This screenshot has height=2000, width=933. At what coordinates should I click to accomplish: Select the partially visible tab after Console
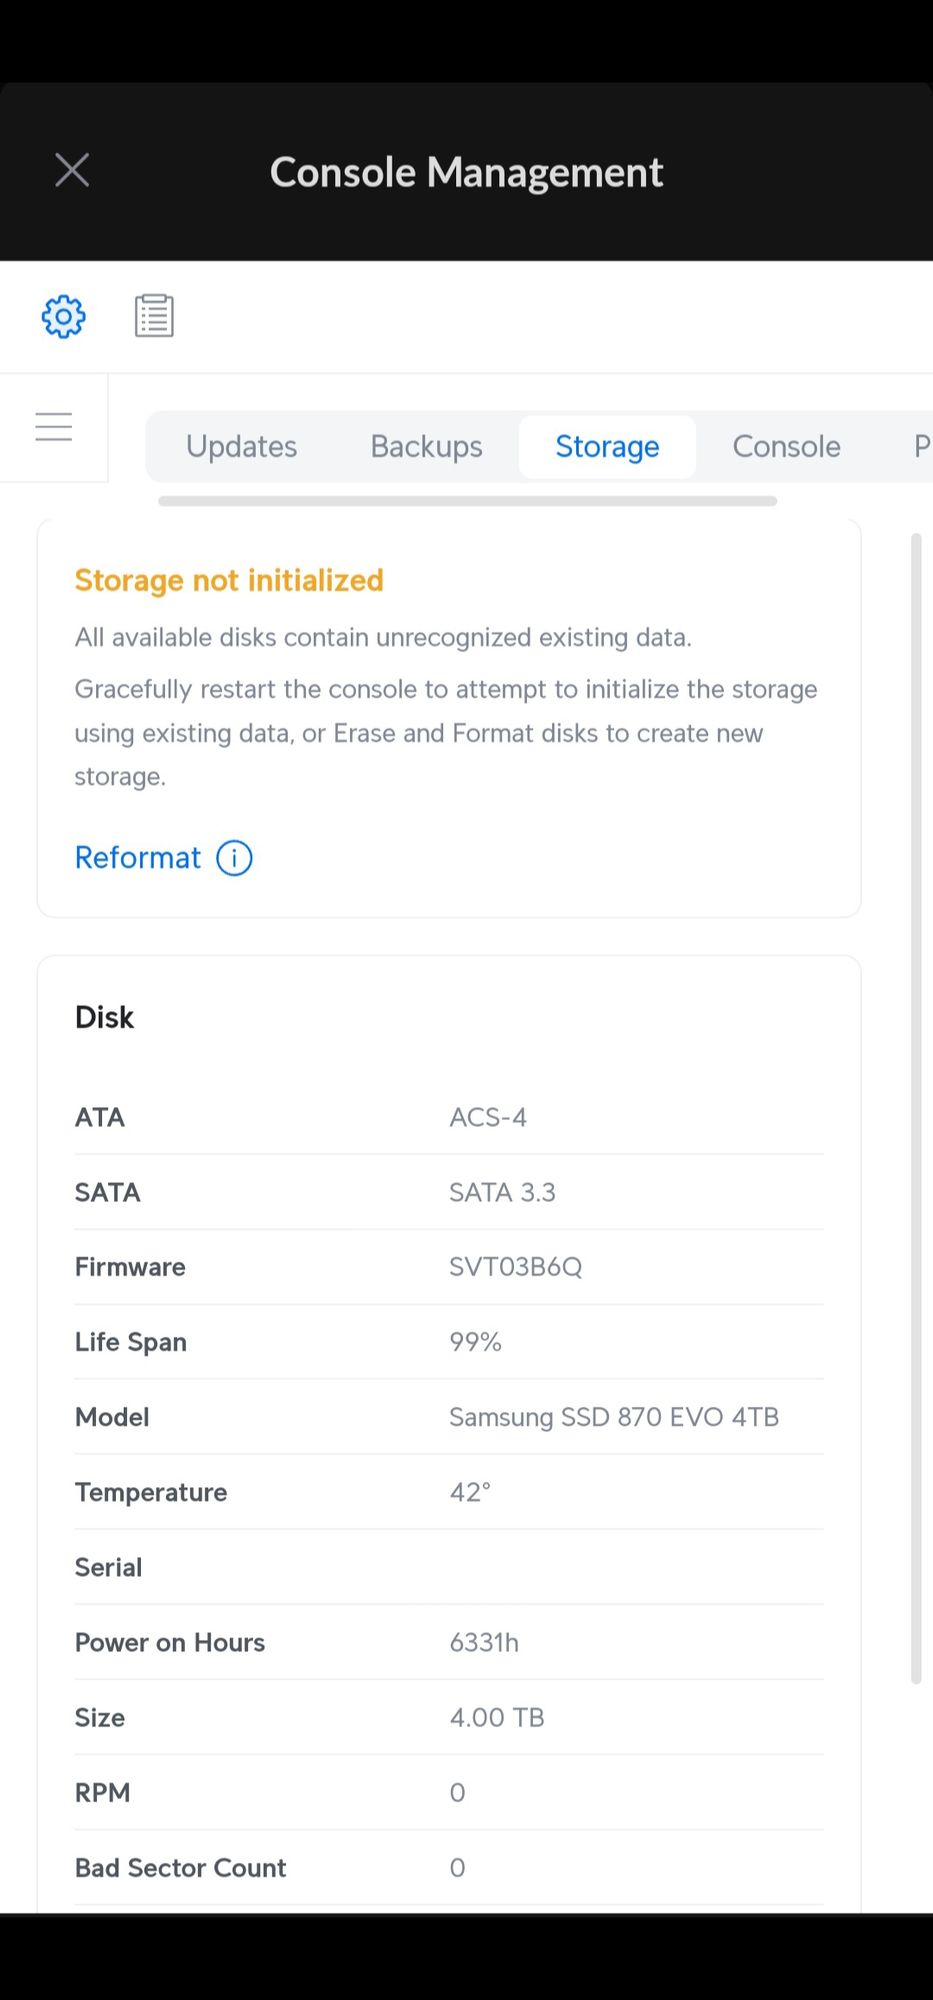pos(921,446)
